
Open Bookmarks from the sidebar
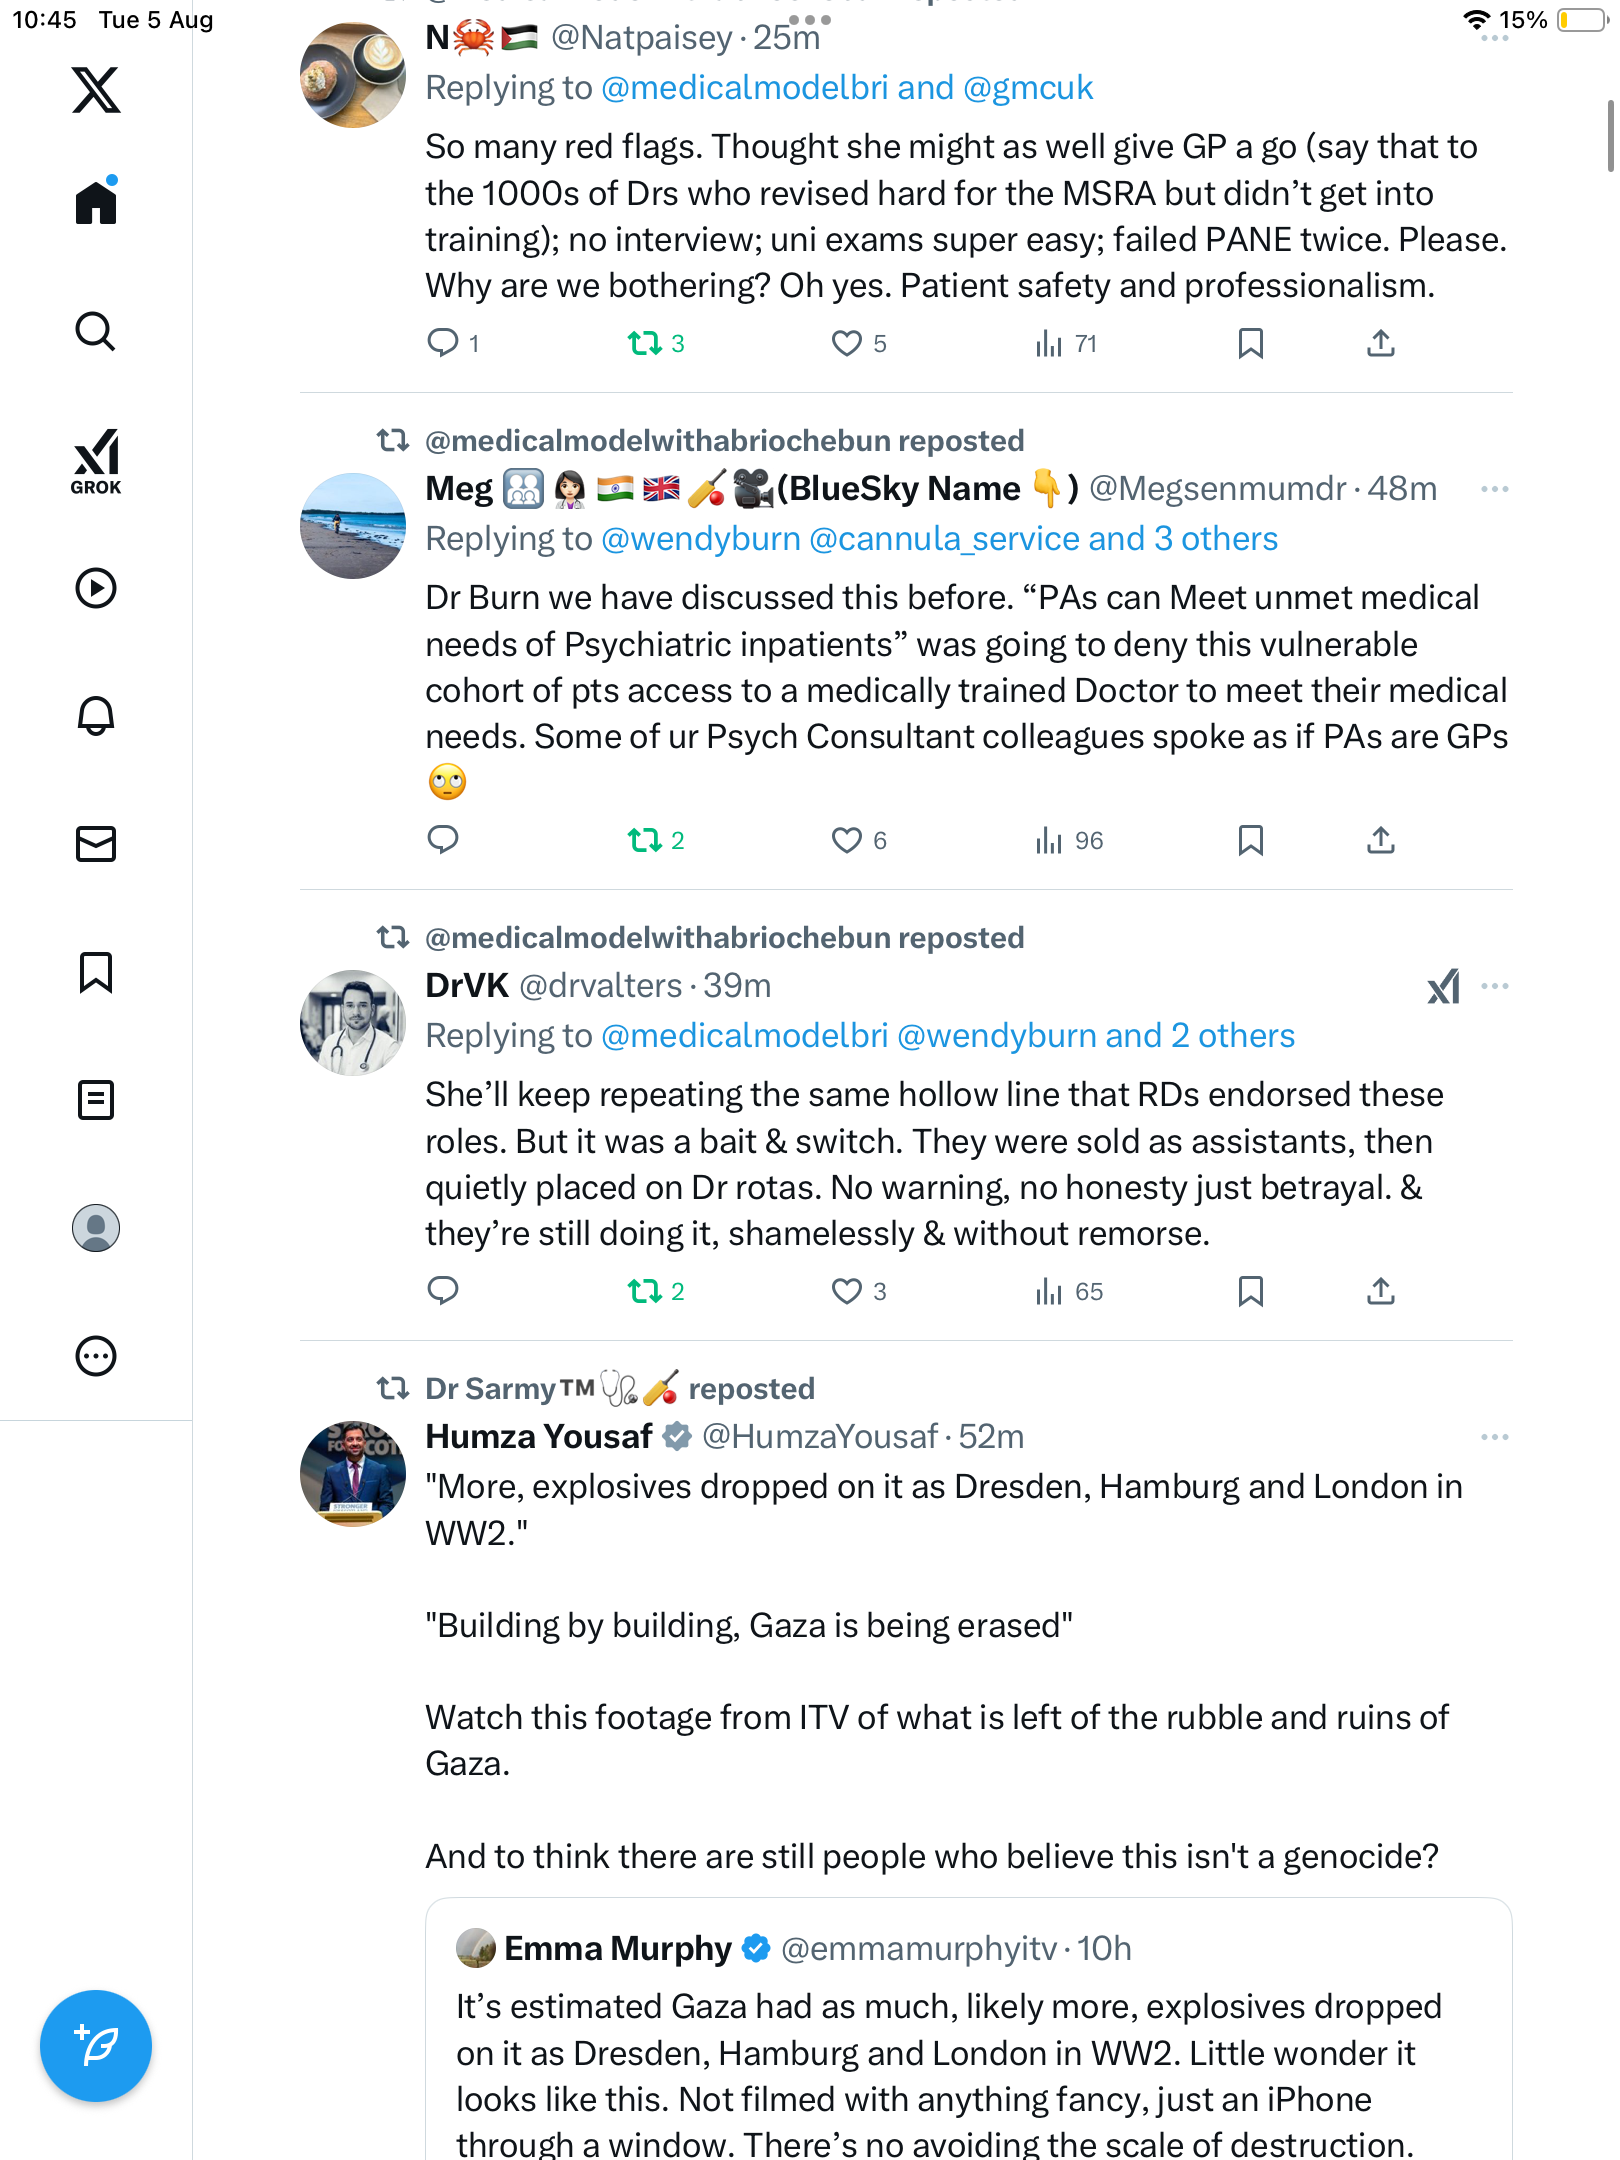[96, 971]
